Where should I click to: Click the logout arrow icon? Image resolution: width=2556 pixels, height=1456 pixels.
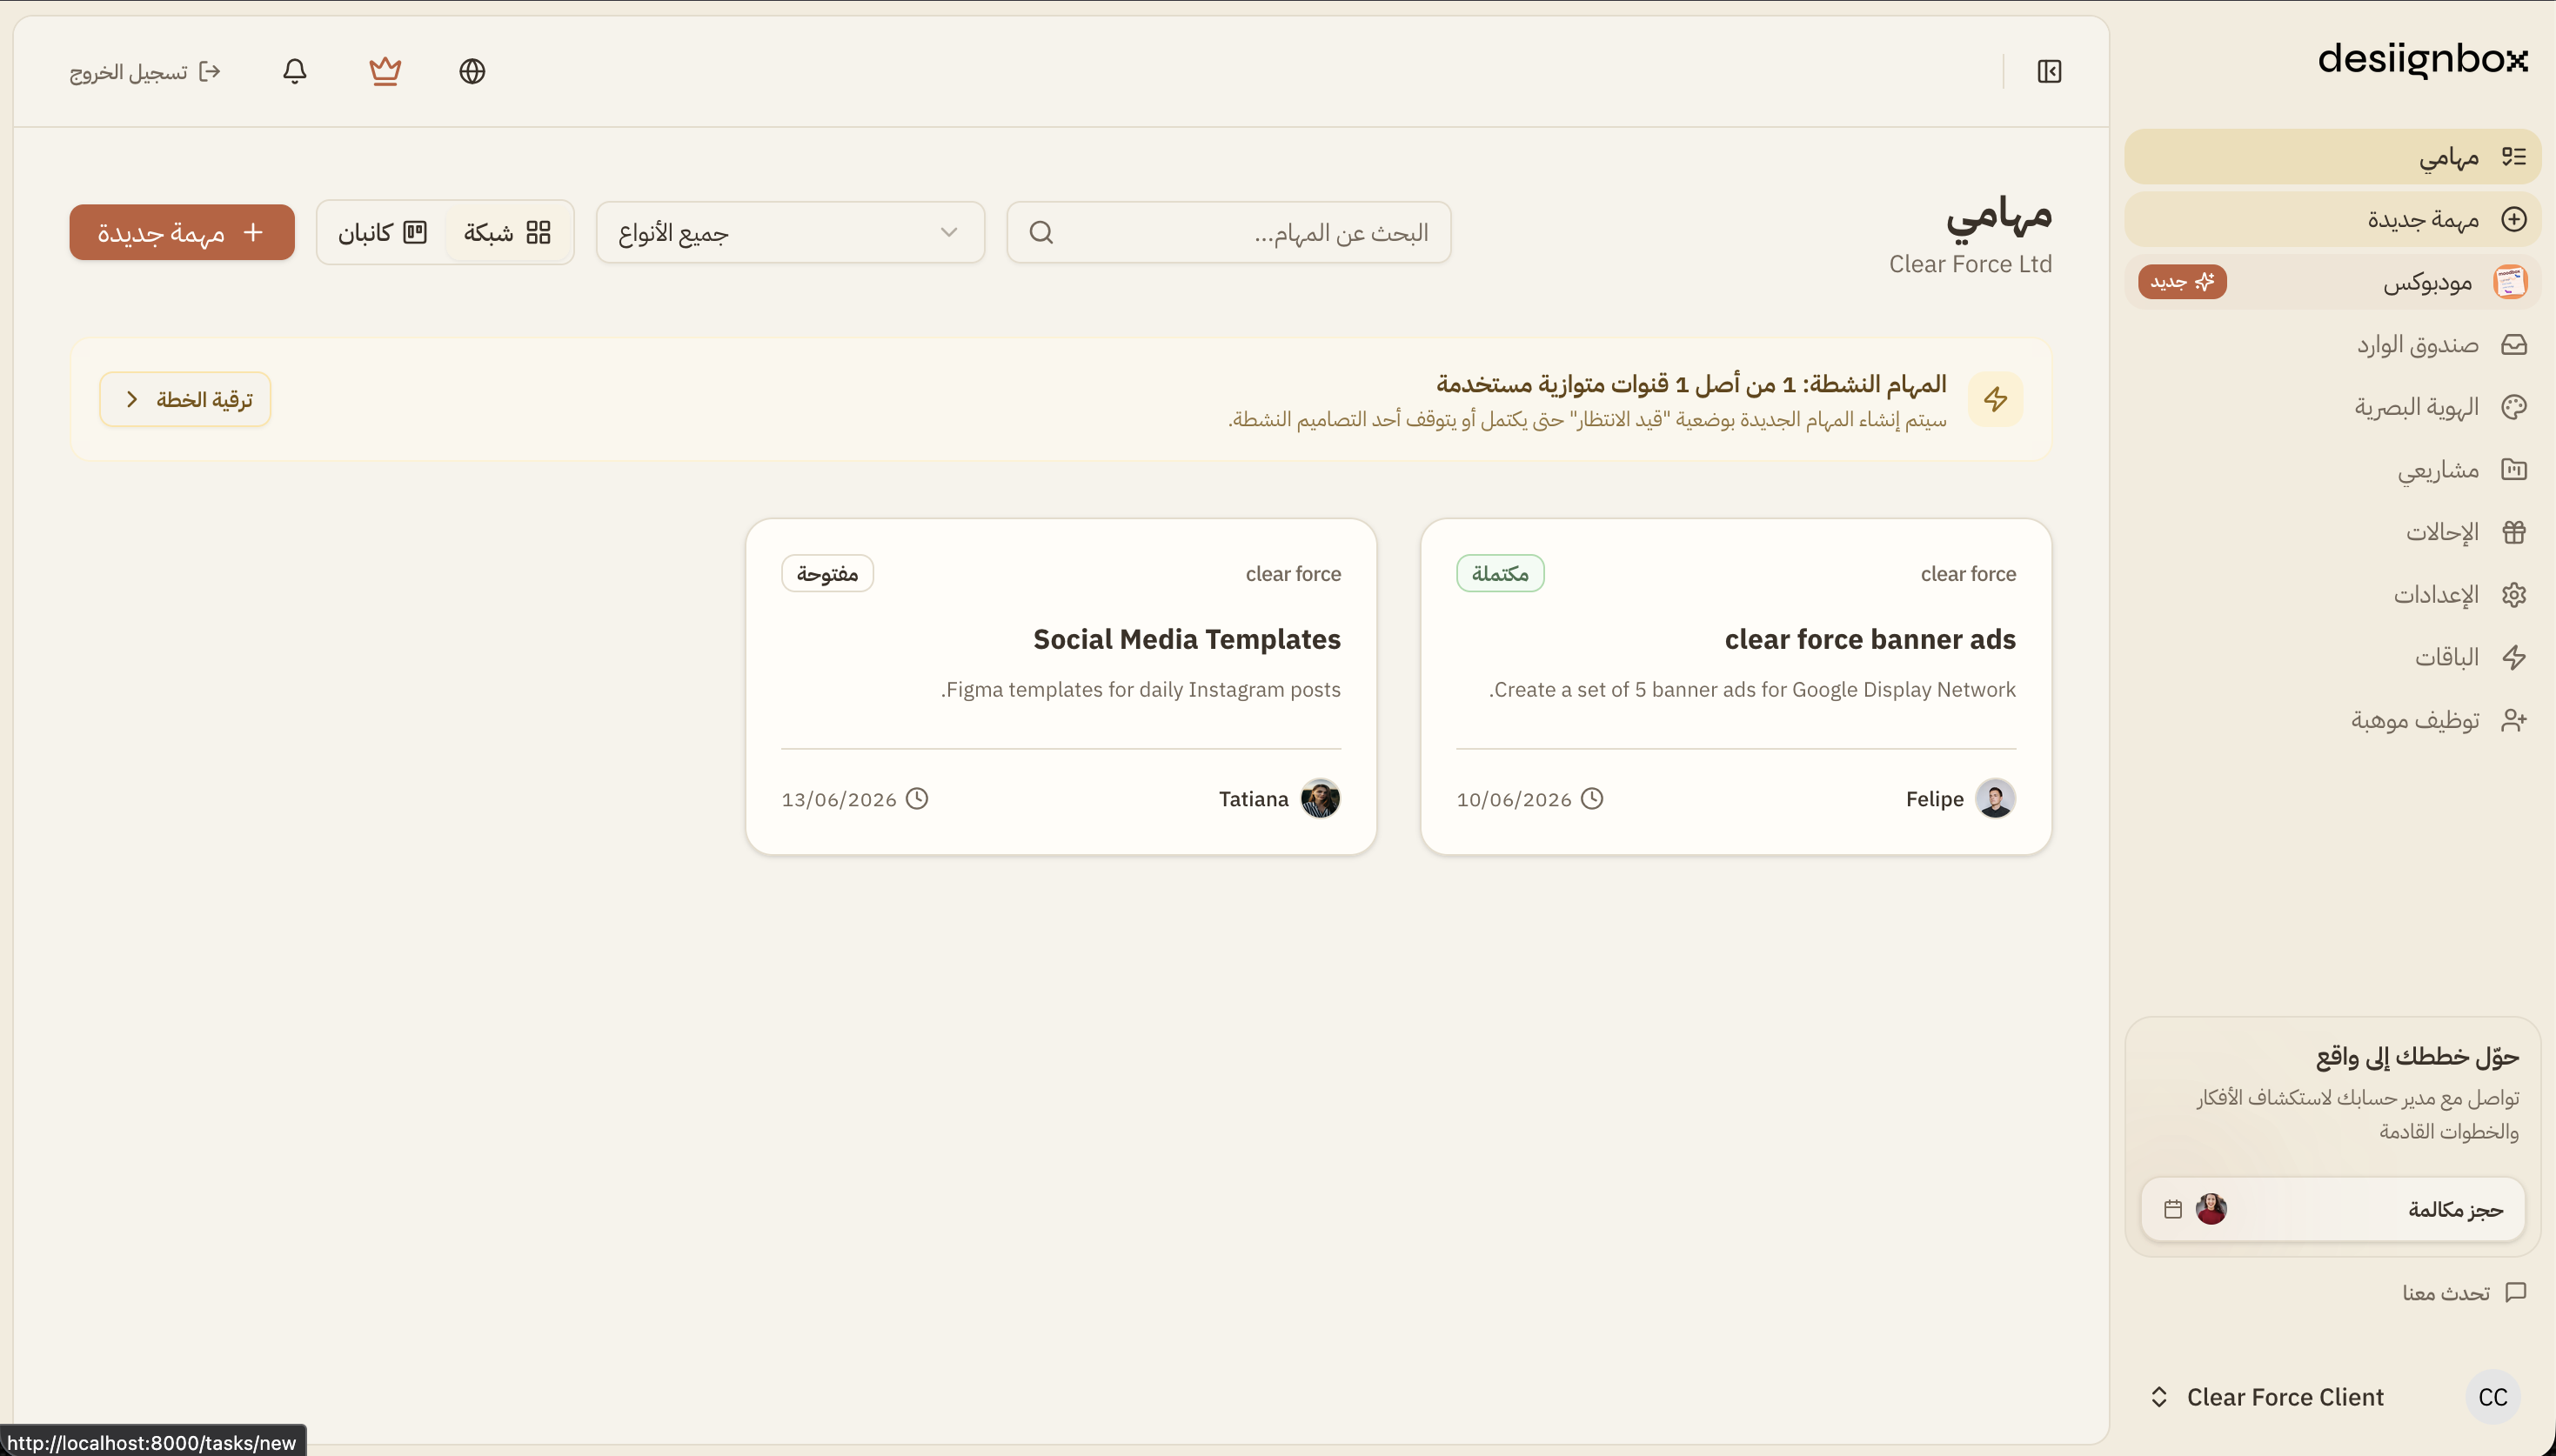coord(210,71)
